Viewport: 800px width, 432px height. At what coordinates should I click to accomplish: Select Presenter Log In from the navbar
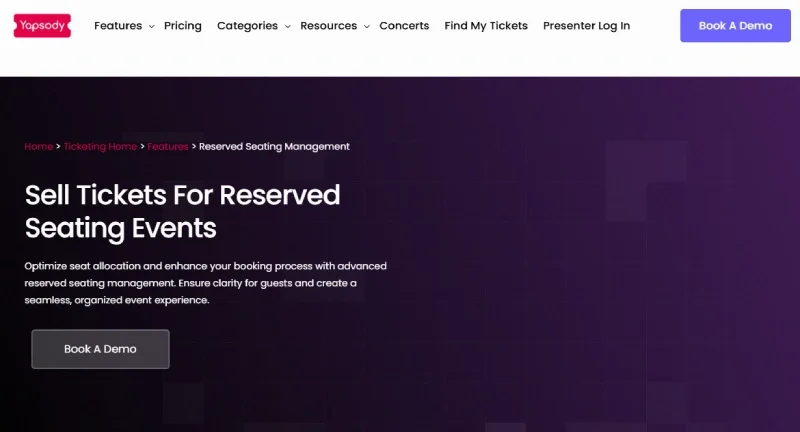[x=586, y=26]
